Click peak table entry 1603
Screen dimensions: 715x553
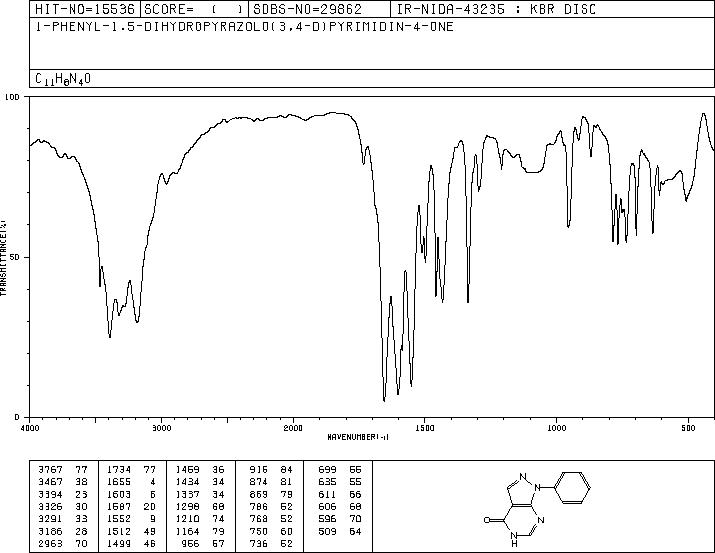point(119,494)
